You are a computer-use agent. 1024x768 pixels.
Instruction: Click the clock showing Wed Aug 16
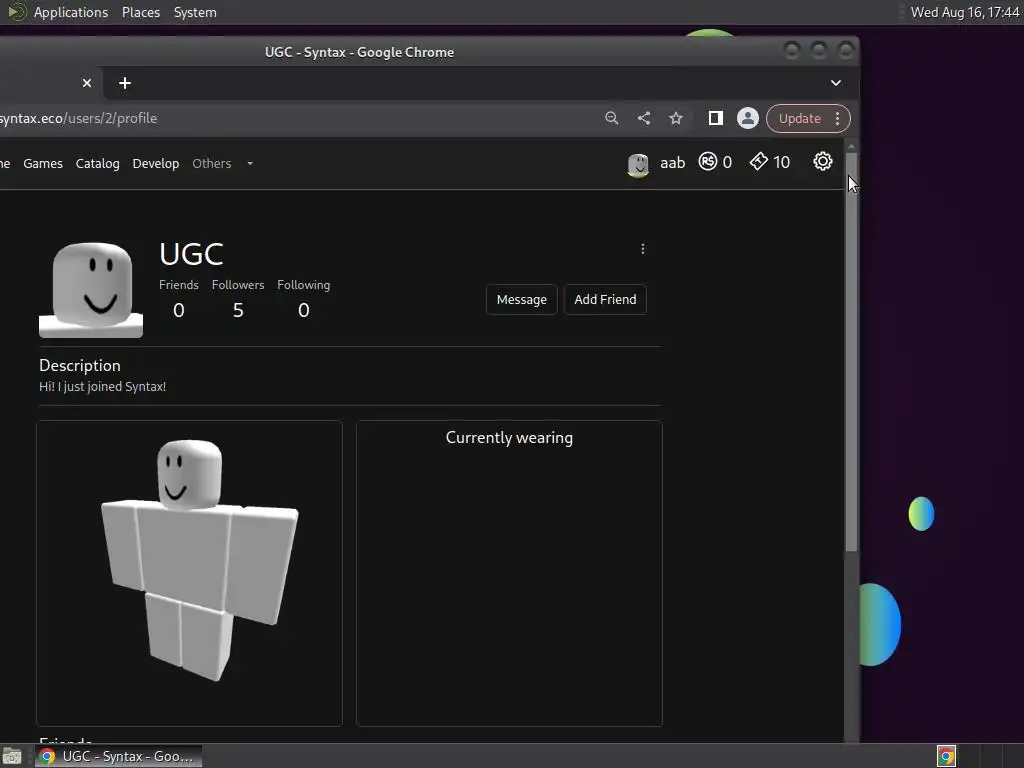point(965,12)
